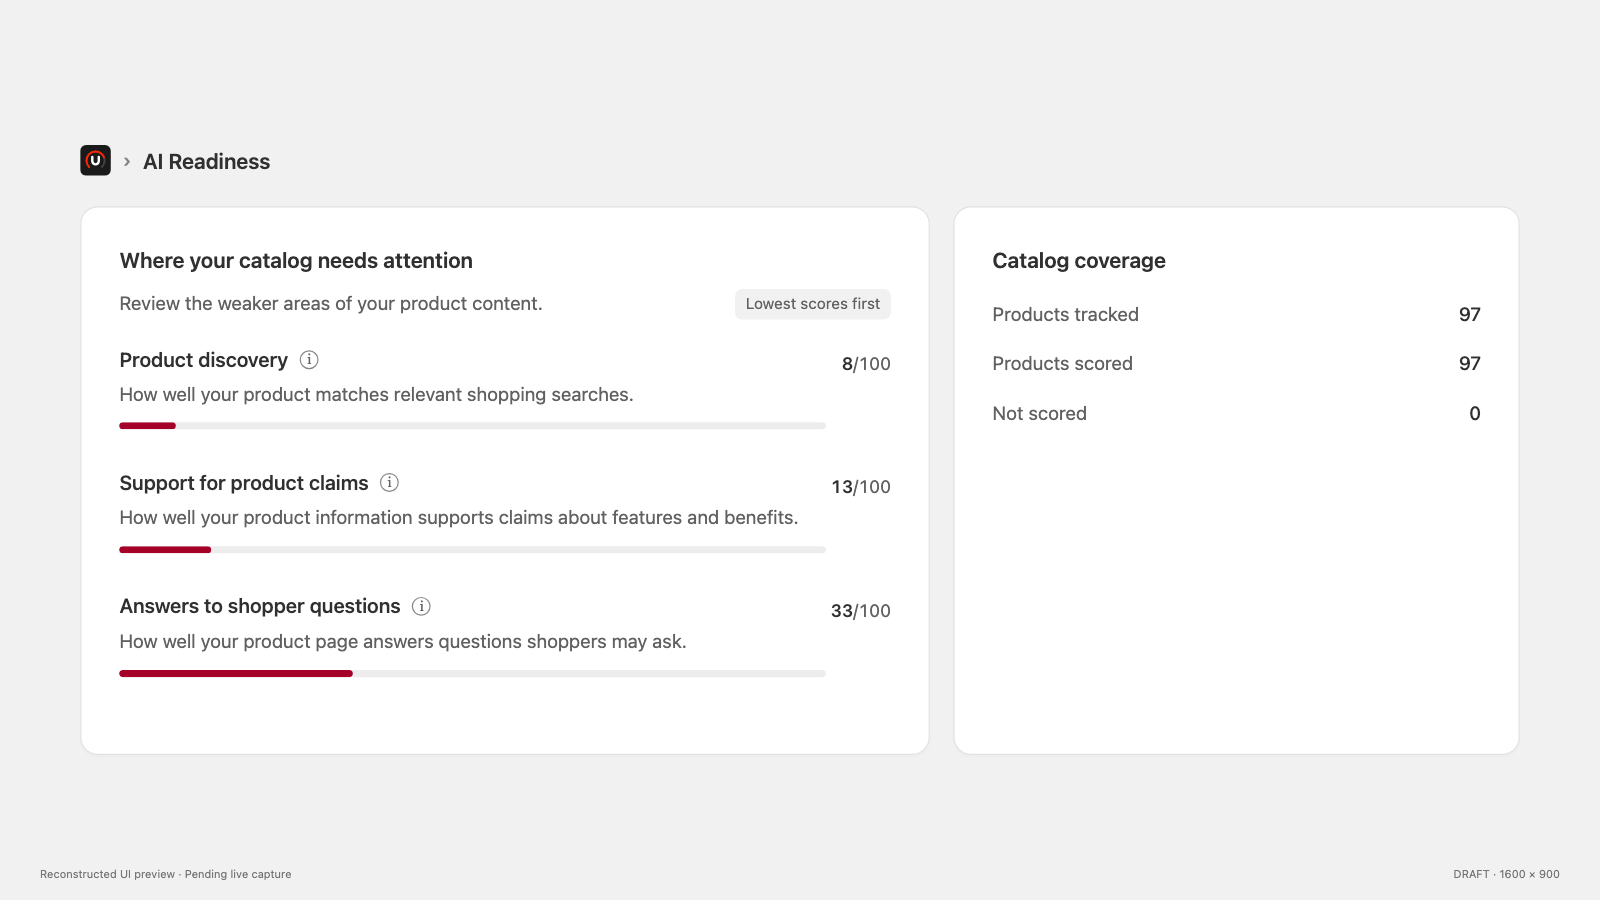1600x900 pixels.
Task: Open info icon beside Answers to shopper questions
Action: 422,606
